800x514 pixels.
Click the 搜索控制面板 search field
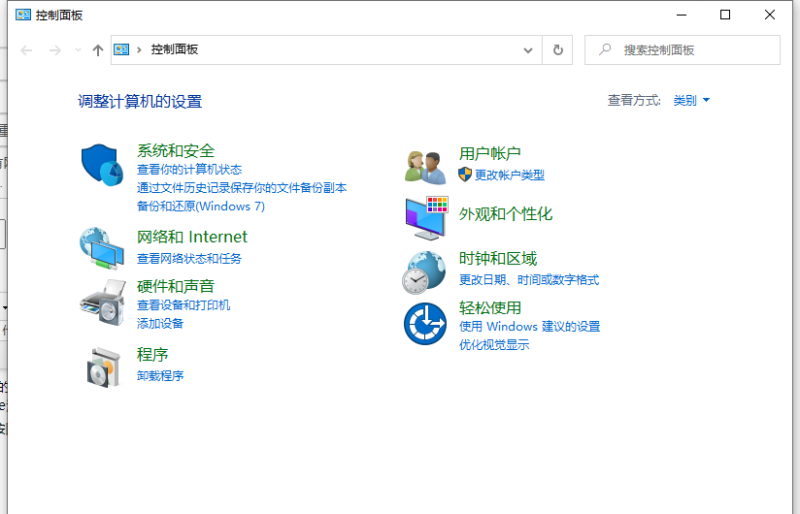tap(682, 50)
